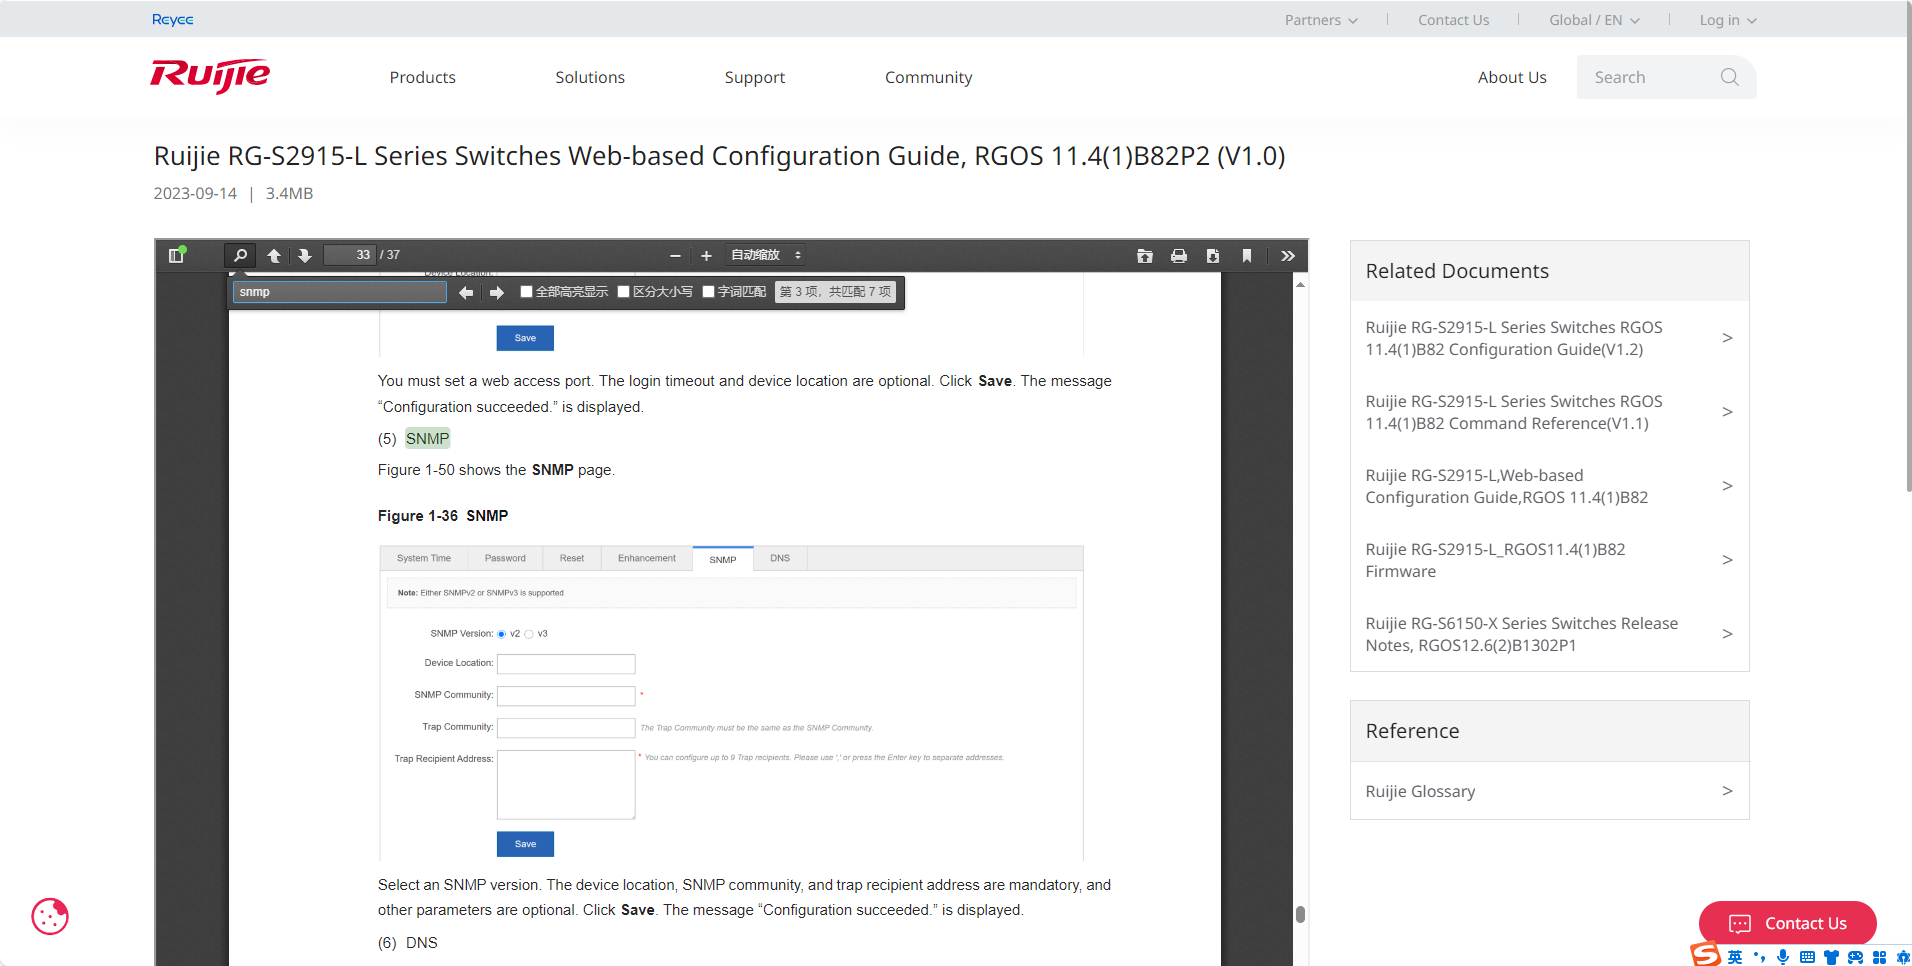1912x966 pixels.
Task: Expand arrow for RG-S6150-X Release Notes
Action: coord(1727,634)
